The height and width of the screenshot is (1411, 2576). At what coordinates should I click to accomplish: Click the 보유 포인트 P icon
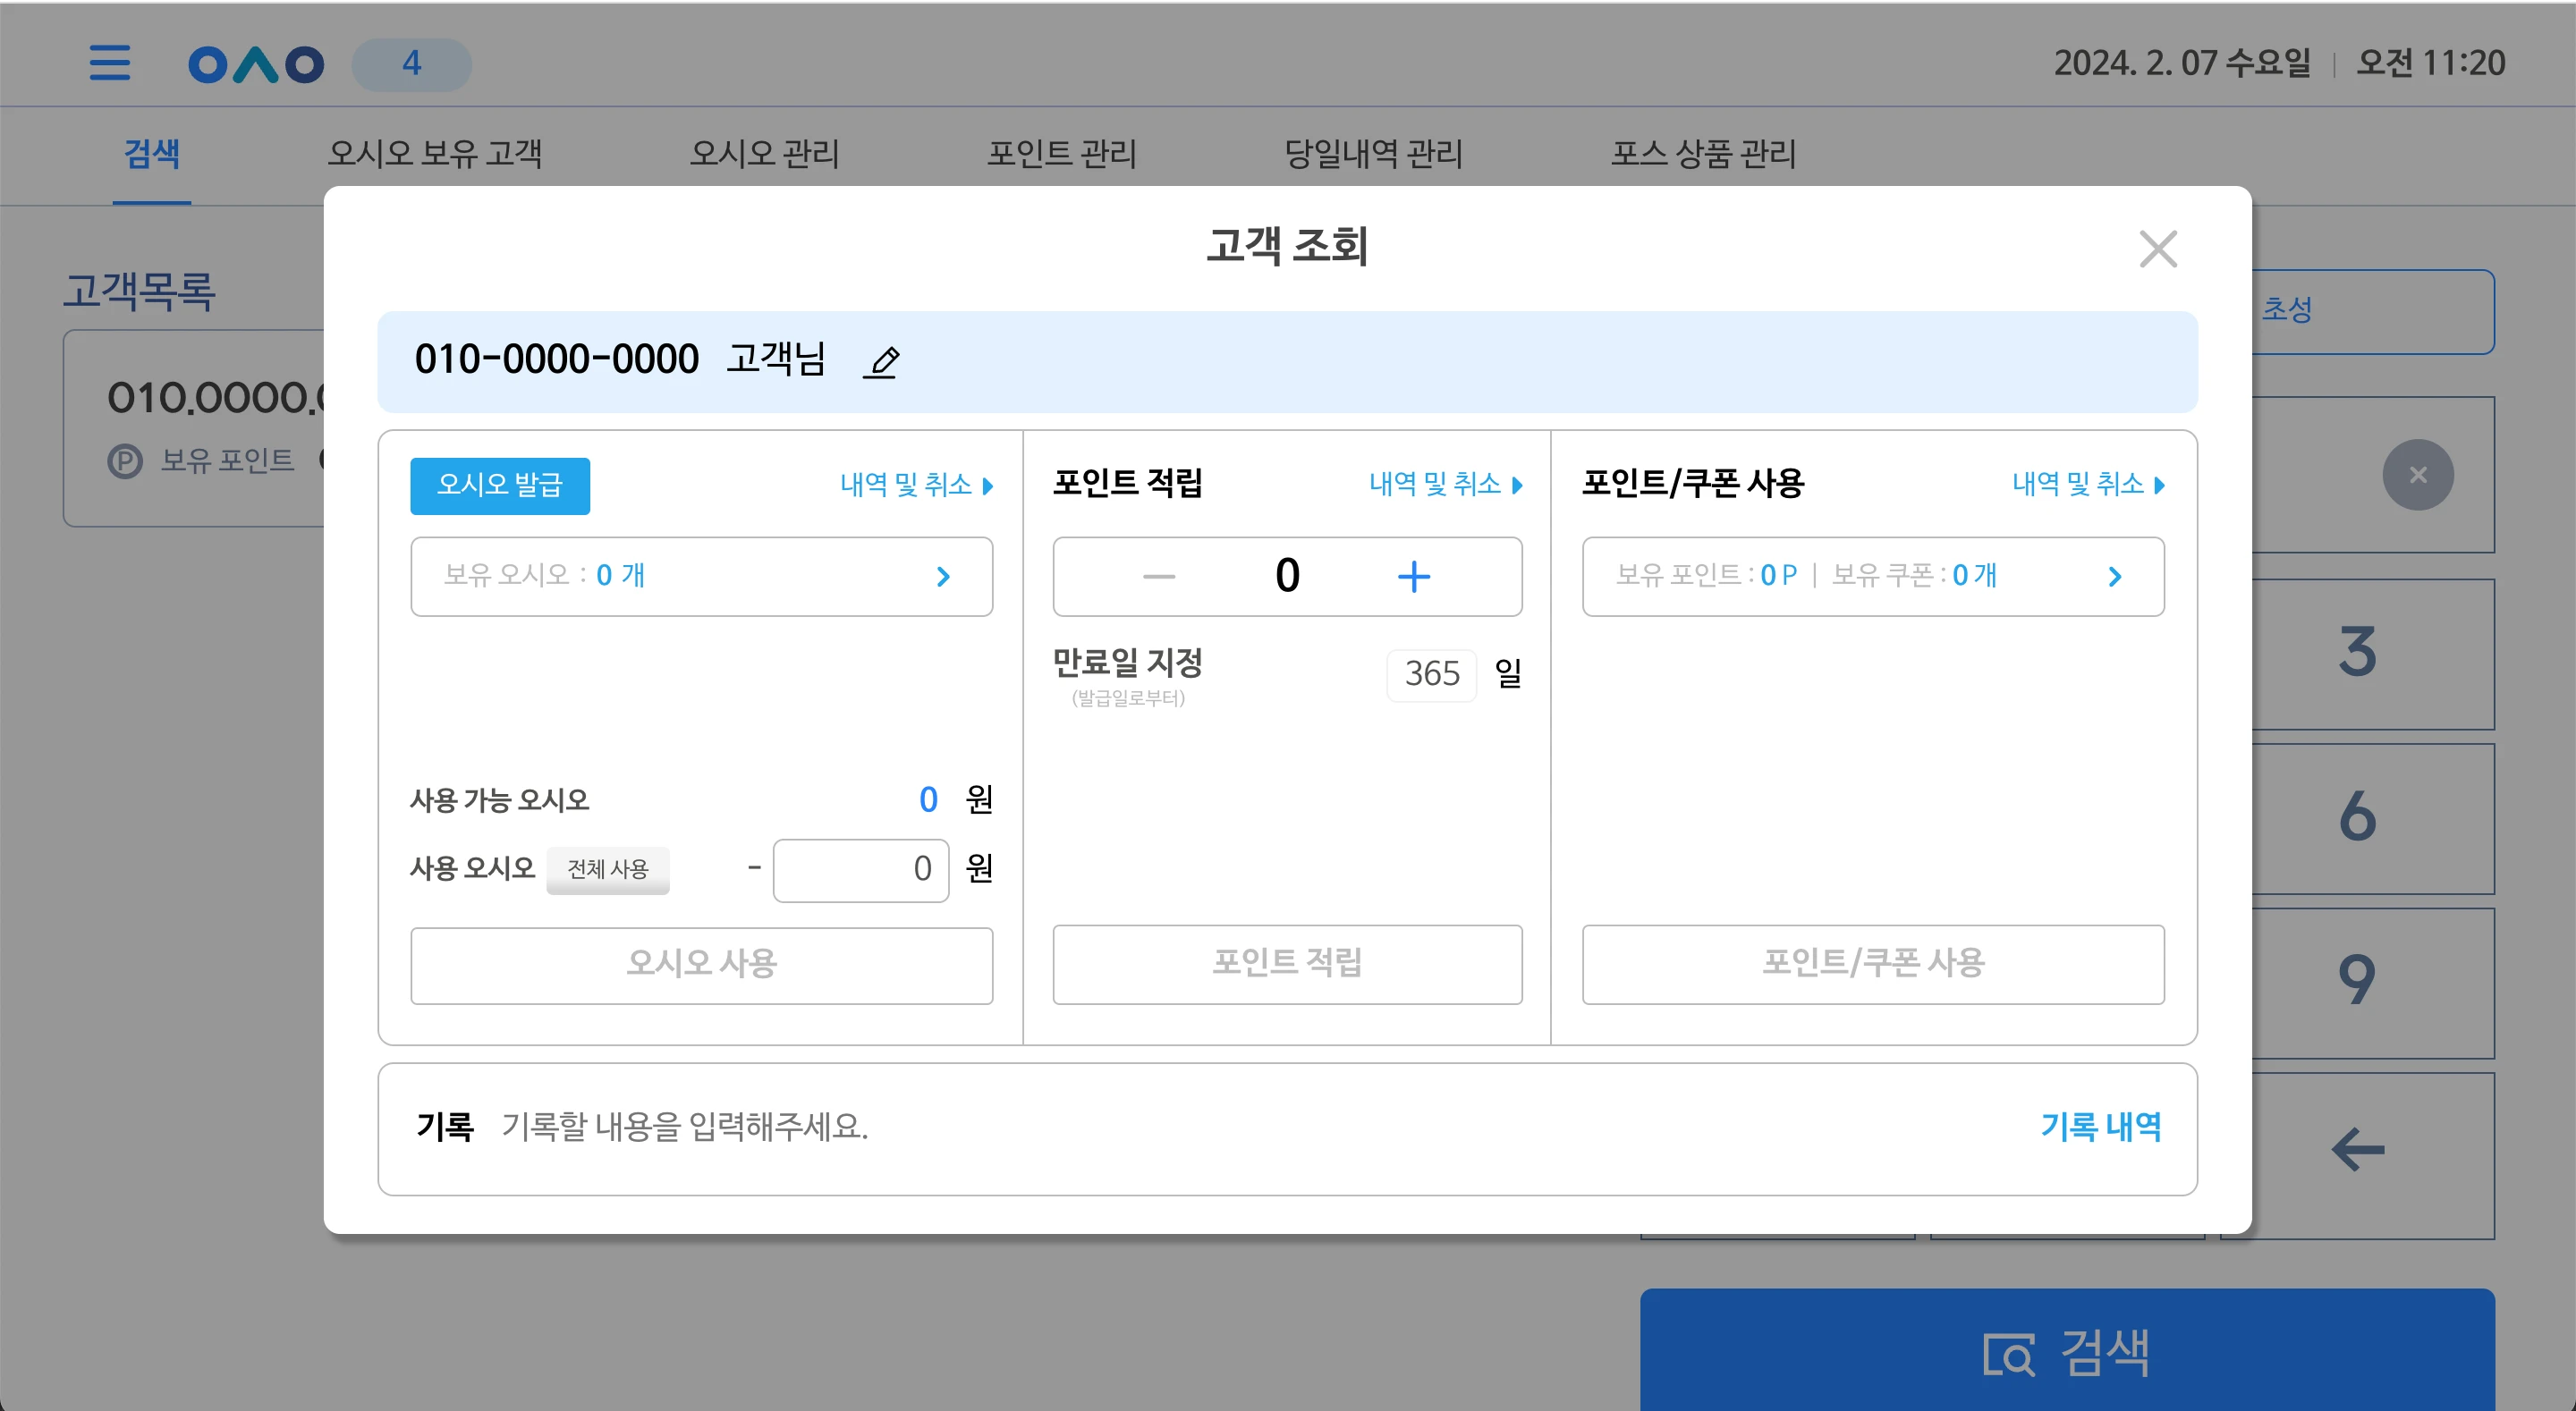[125, 461]
